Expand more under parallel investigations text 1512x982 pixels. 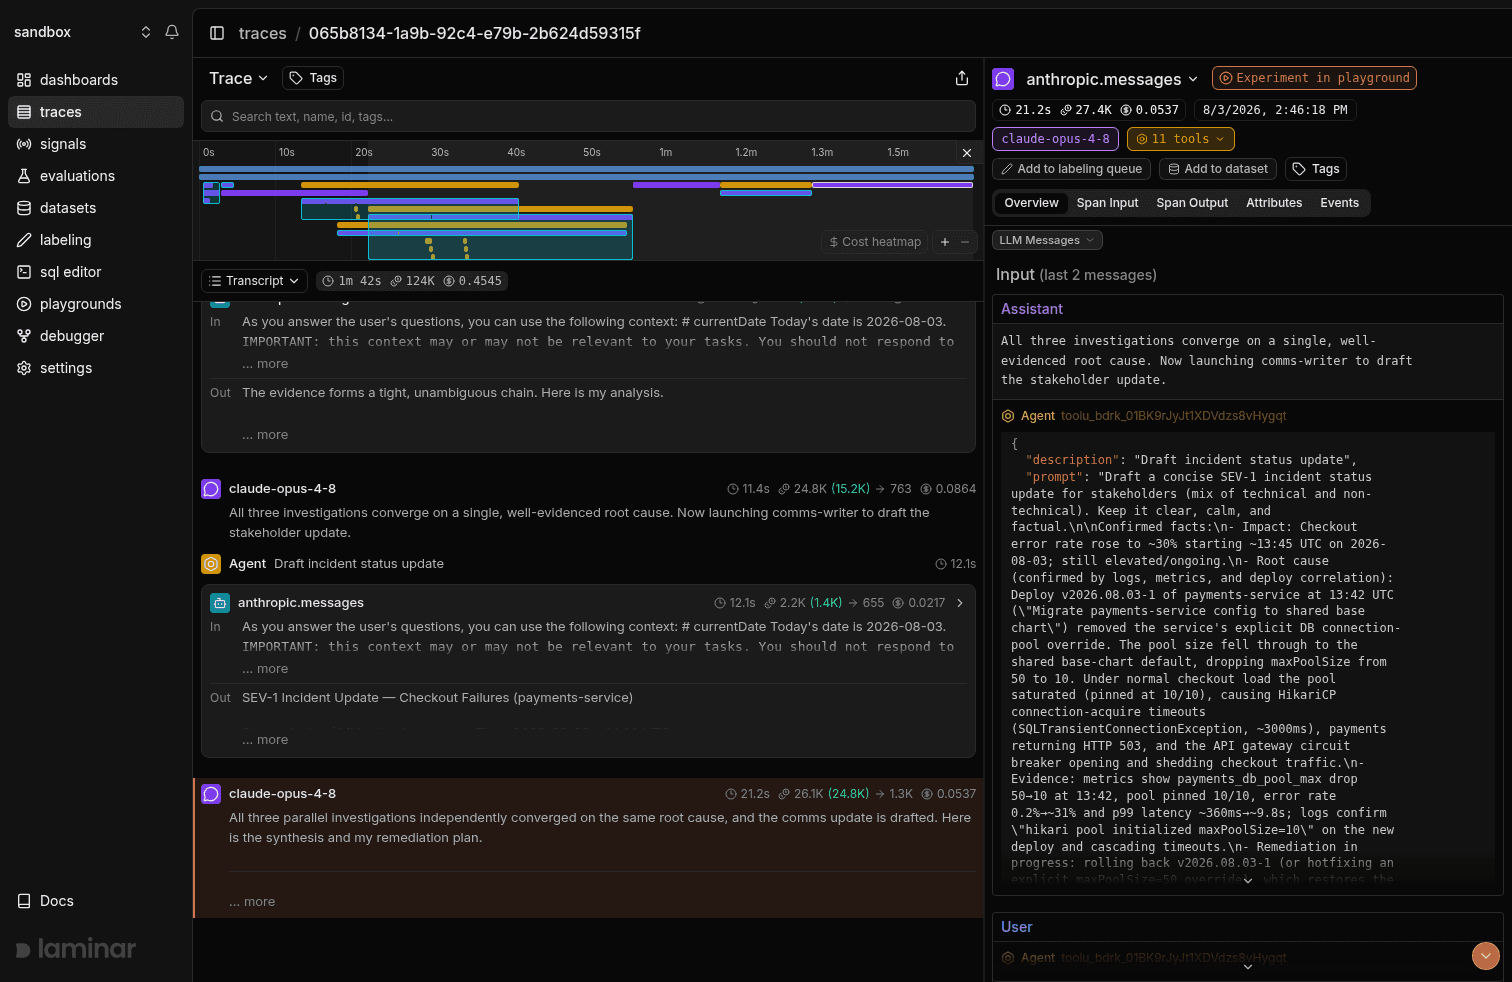tap(252, 902)
